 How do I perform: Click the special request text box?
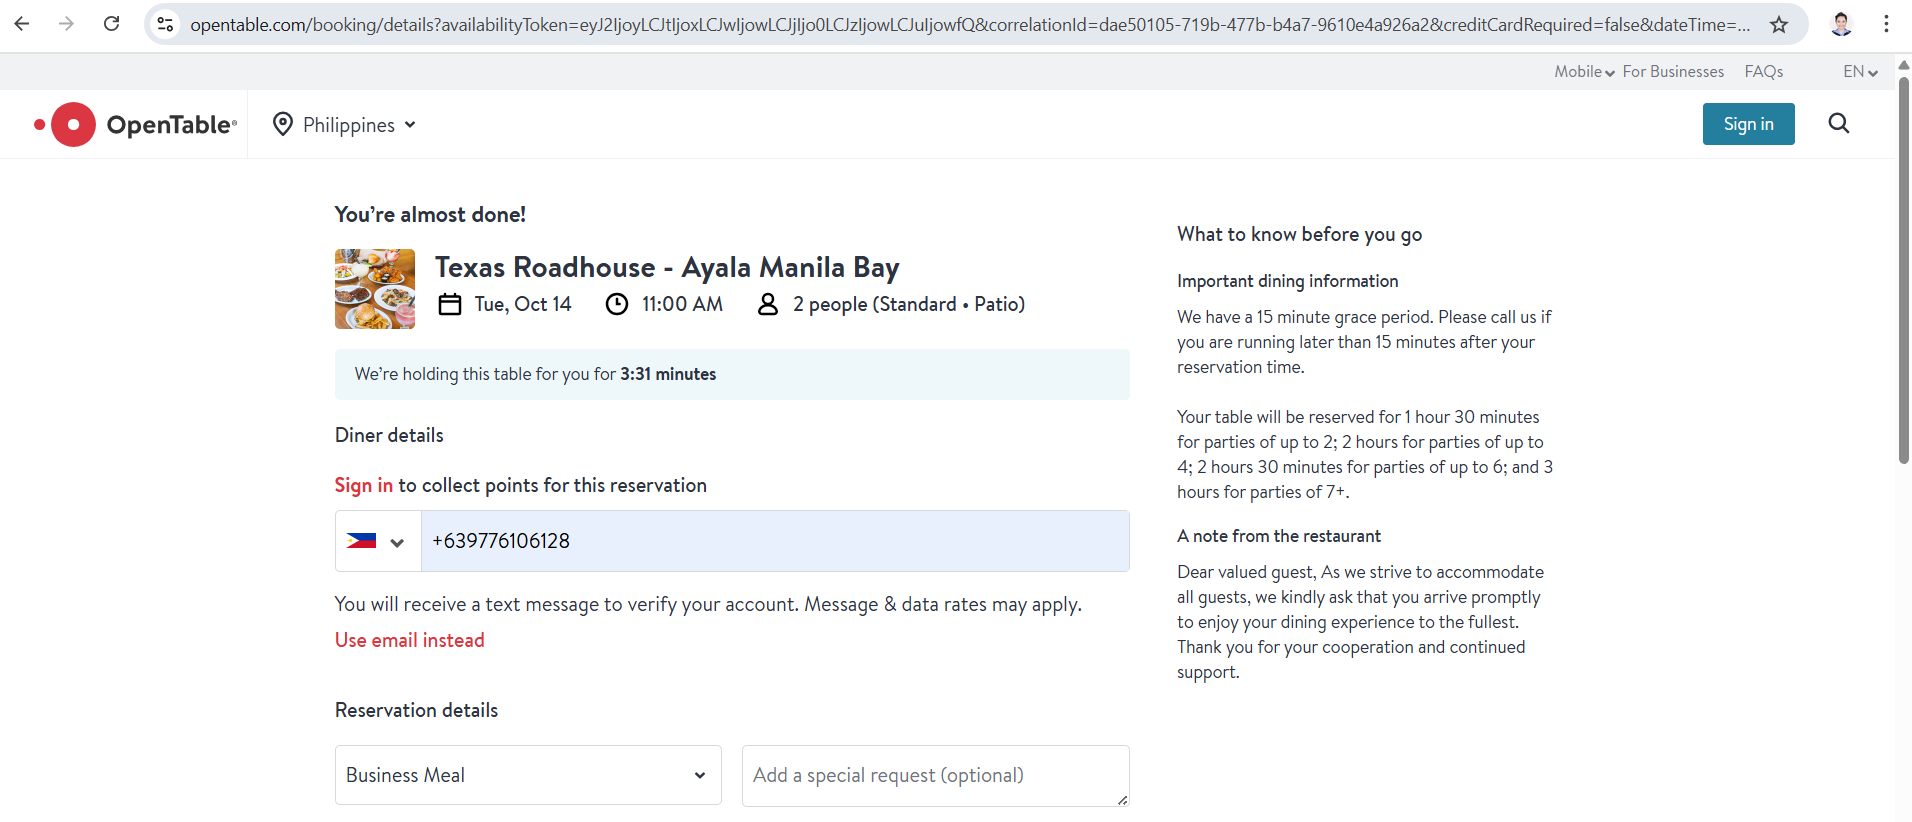pos(935,775)
